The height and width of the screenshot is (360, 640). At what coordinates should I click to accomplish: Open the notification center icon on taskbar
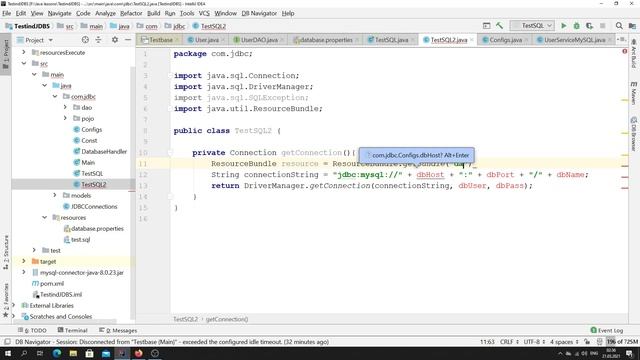coord(629,353)
